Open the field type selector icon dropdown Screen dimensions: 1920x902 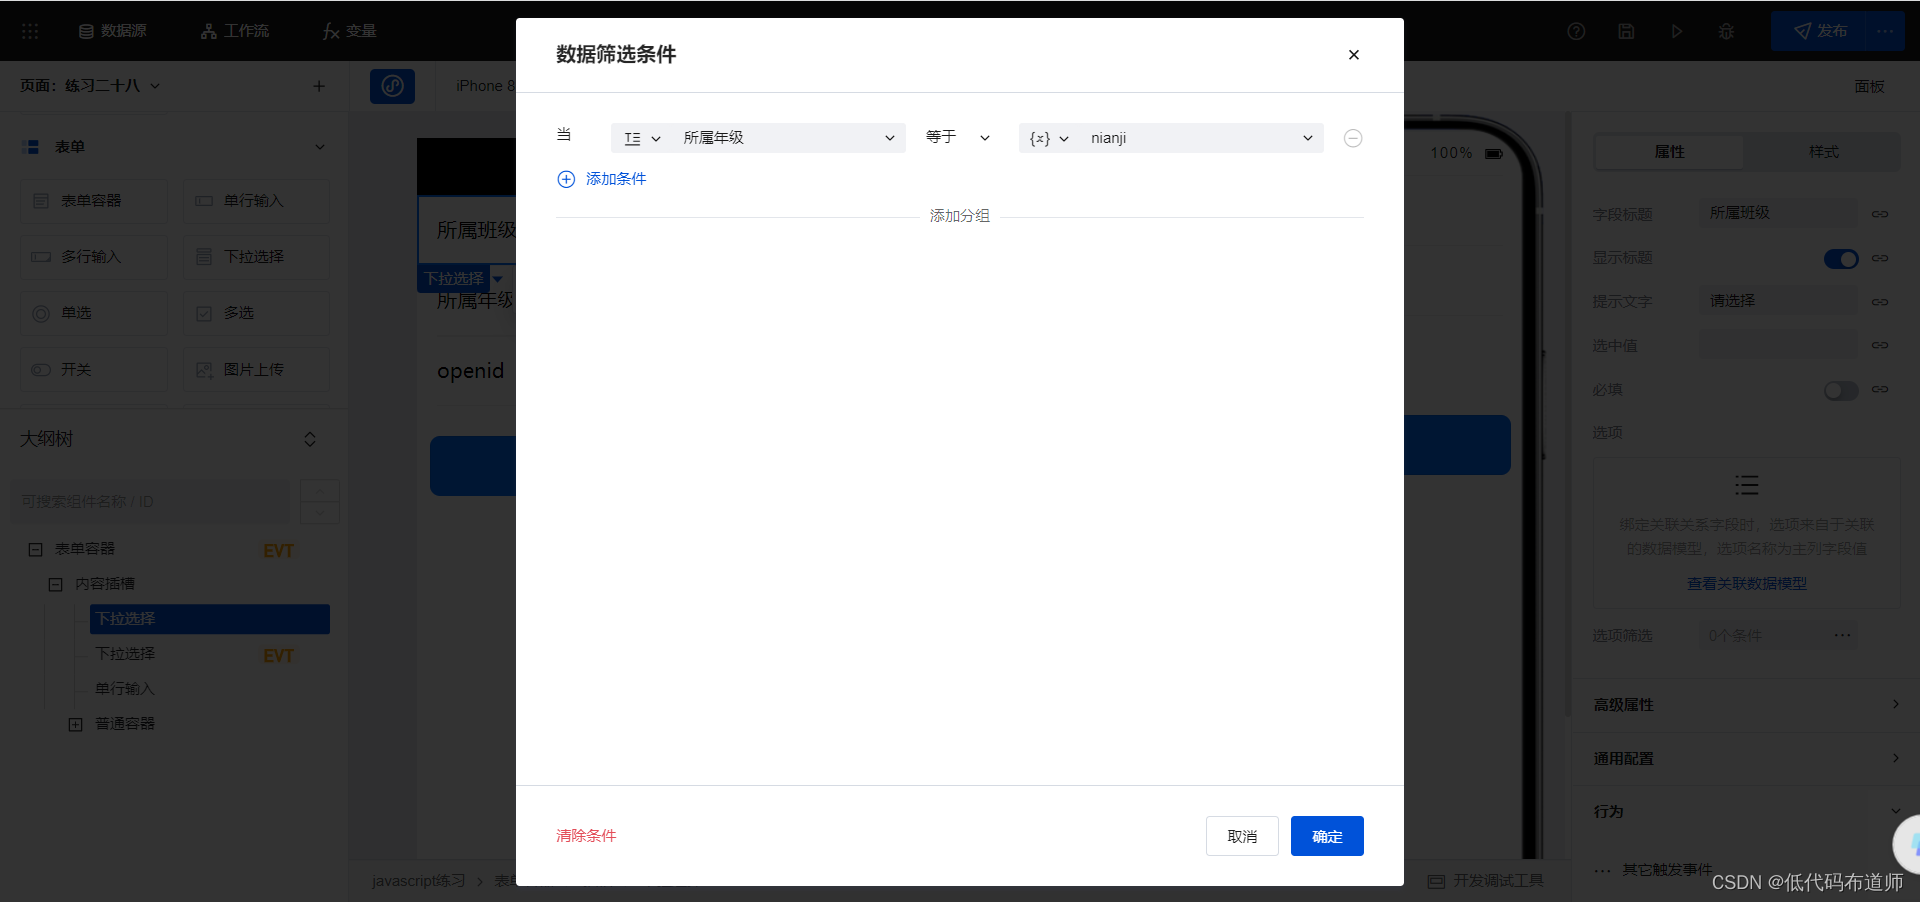(x=641, y=138)
